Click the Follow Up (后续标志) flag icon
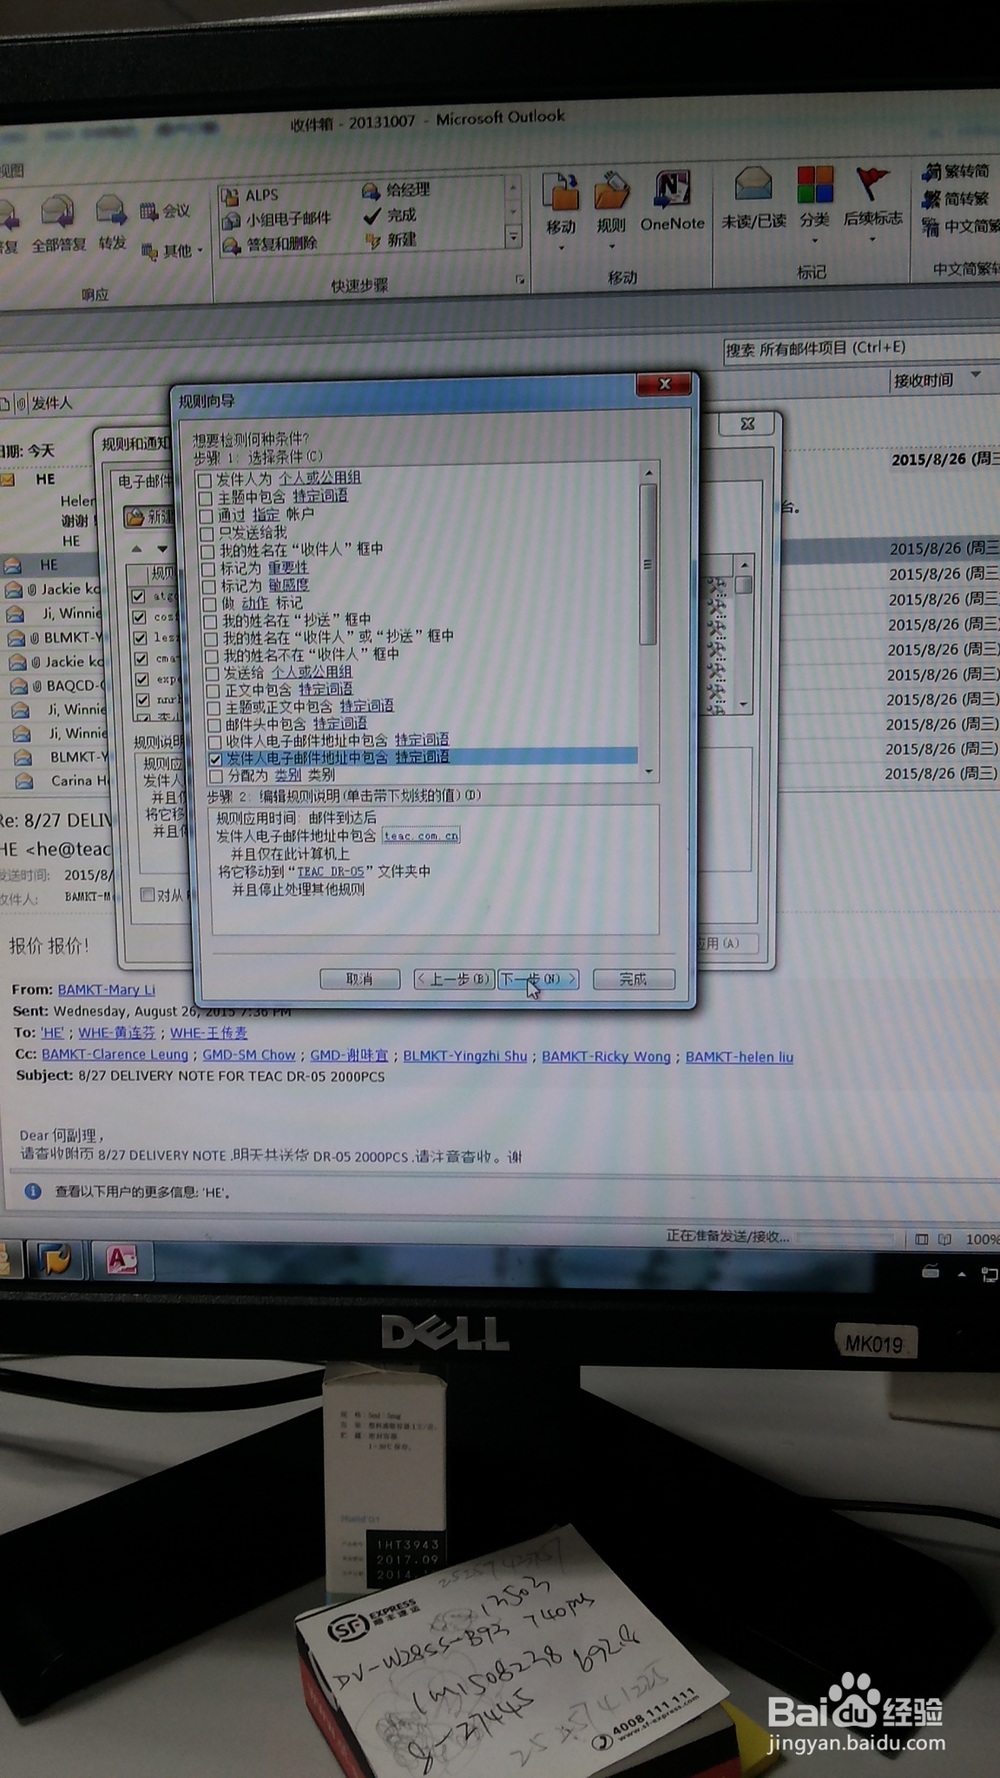Image resolution: width=1000 pixels, height=1778 pixels. [x=872, y=185]
